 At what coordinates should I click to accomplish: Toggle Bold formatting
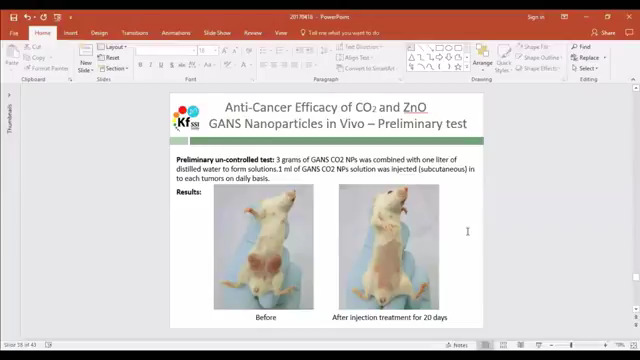coord(140,65)
